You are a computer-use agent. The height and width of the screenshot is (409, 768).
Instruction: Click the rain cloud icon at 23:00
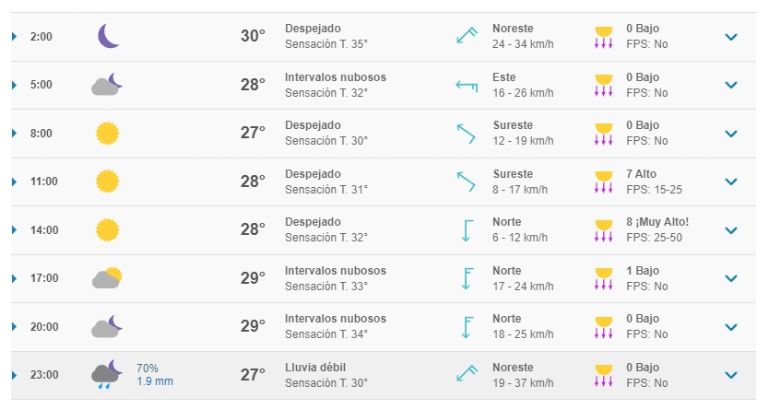106,375
